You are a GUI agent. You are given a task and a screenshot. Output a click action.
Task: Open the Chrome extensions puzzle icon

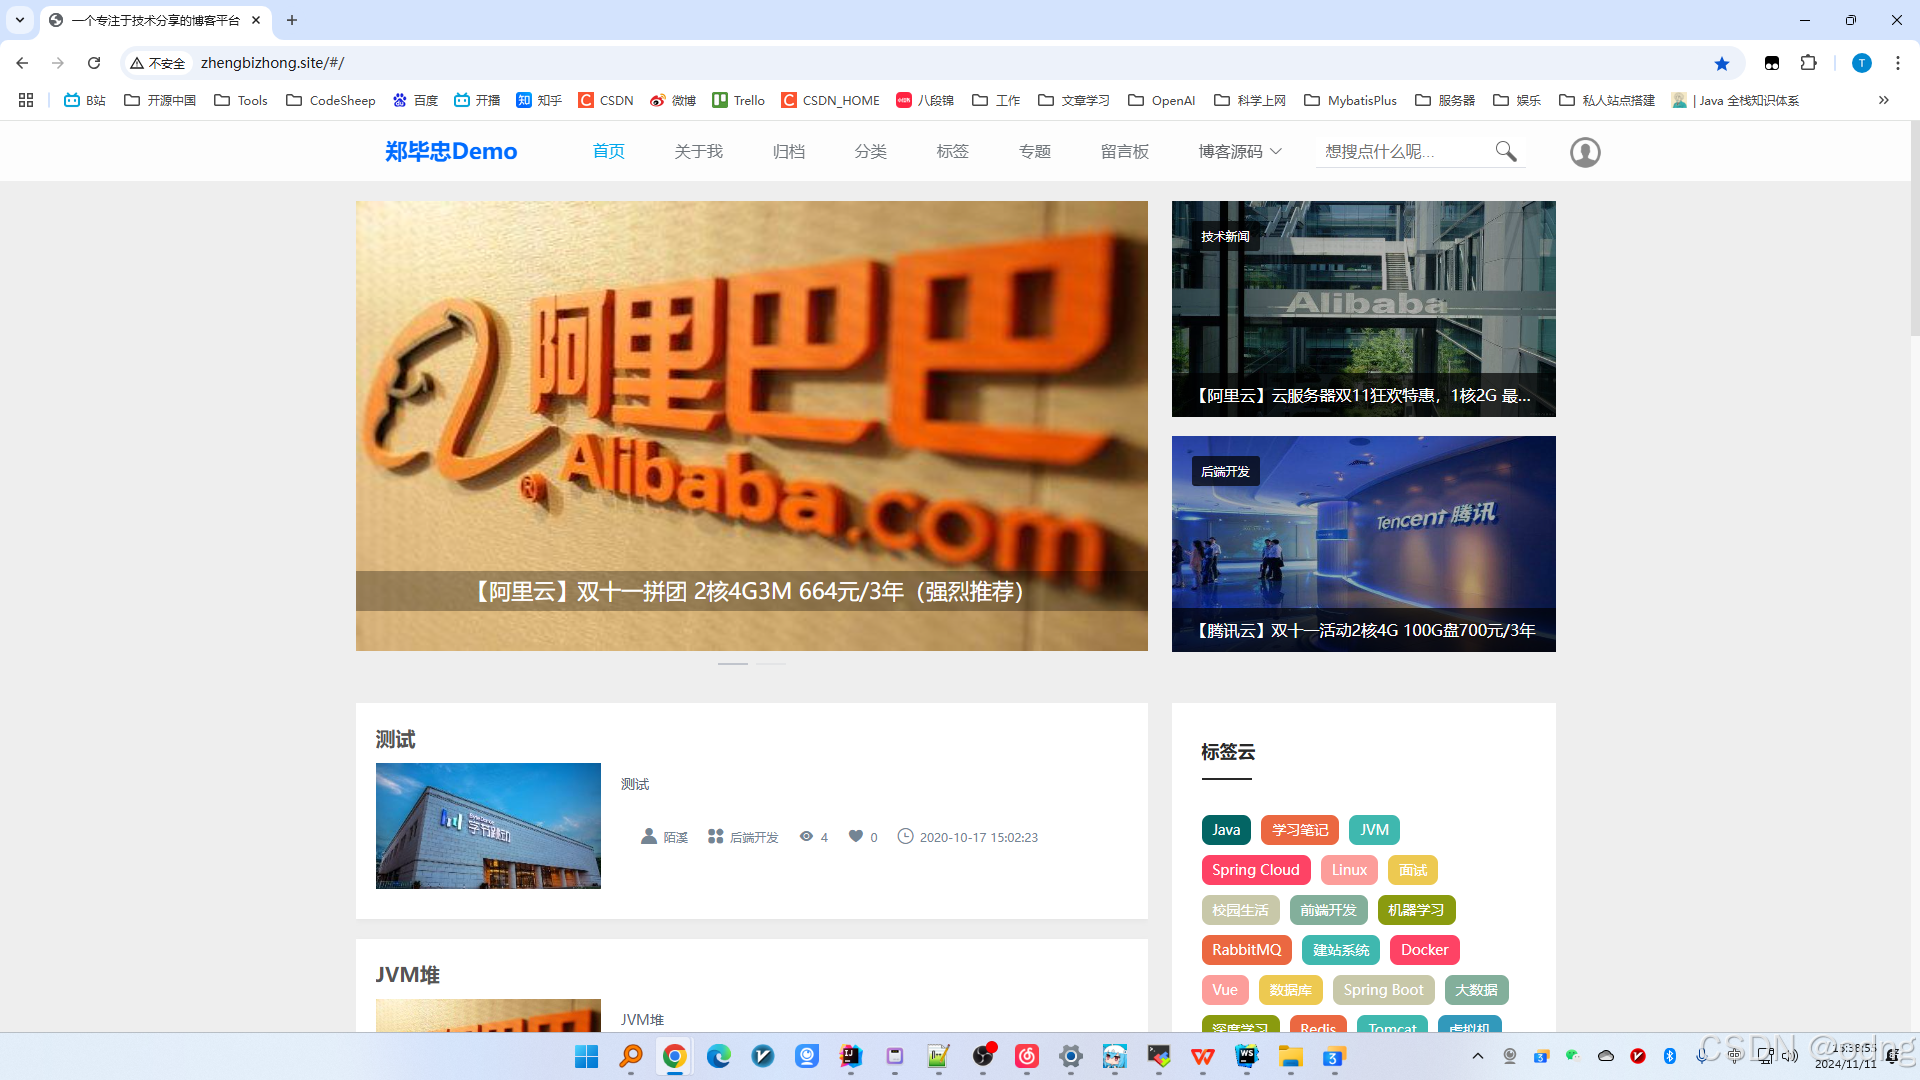(1808, 63)
